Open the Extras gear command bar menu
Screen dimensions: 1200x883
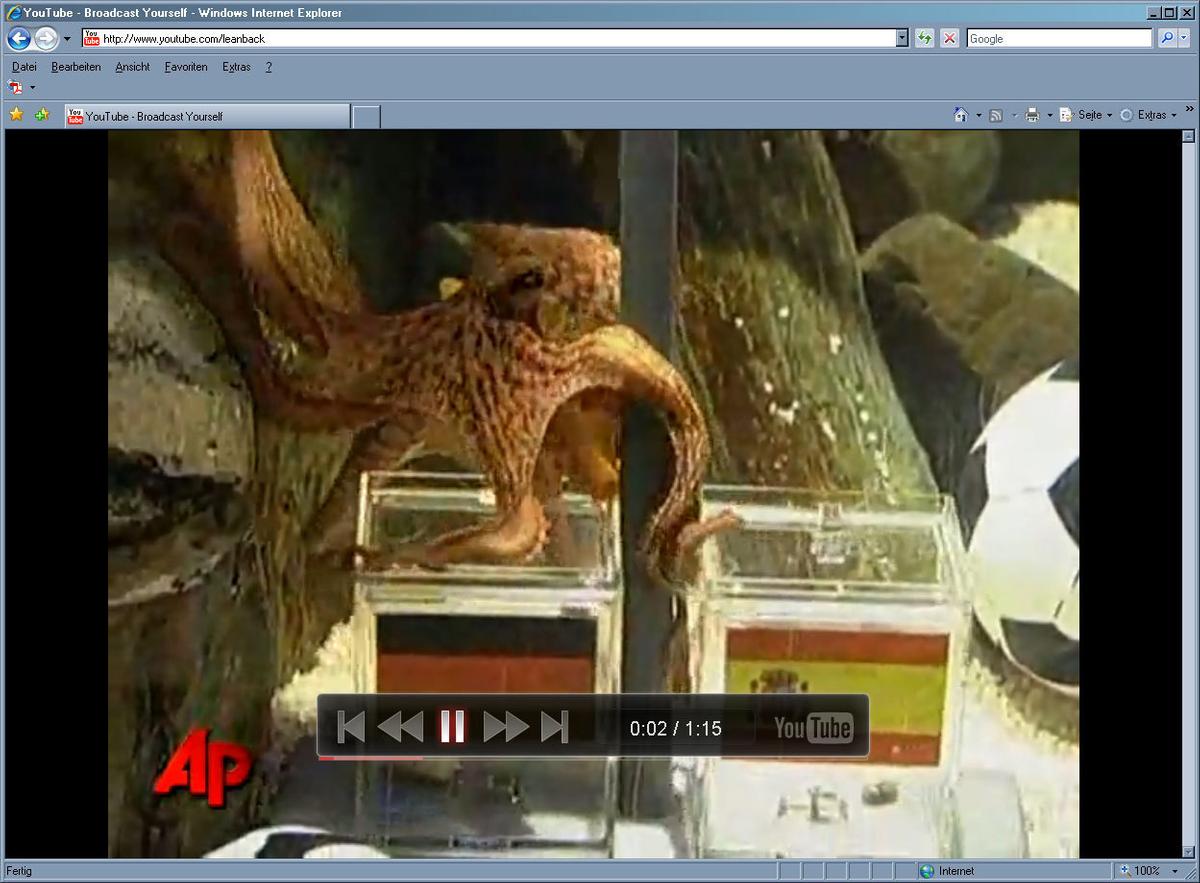click(x=1148, y=115)
